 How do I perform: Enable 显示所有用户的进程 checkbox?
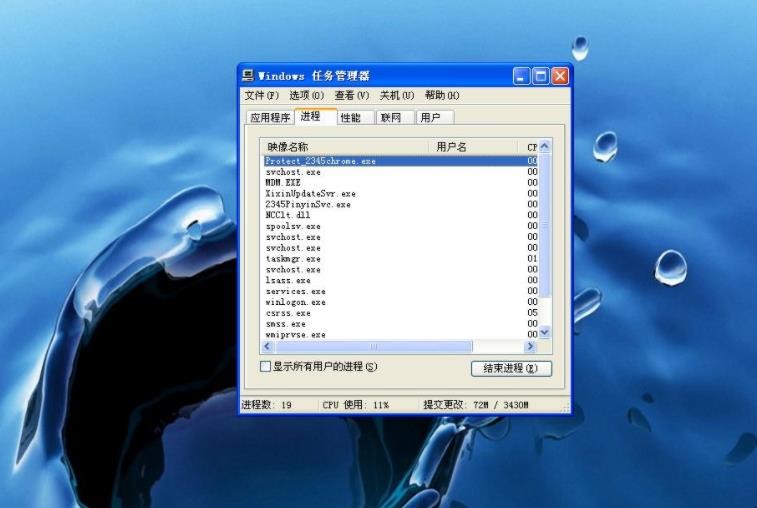pyautogui.click(x=265, y=367)
